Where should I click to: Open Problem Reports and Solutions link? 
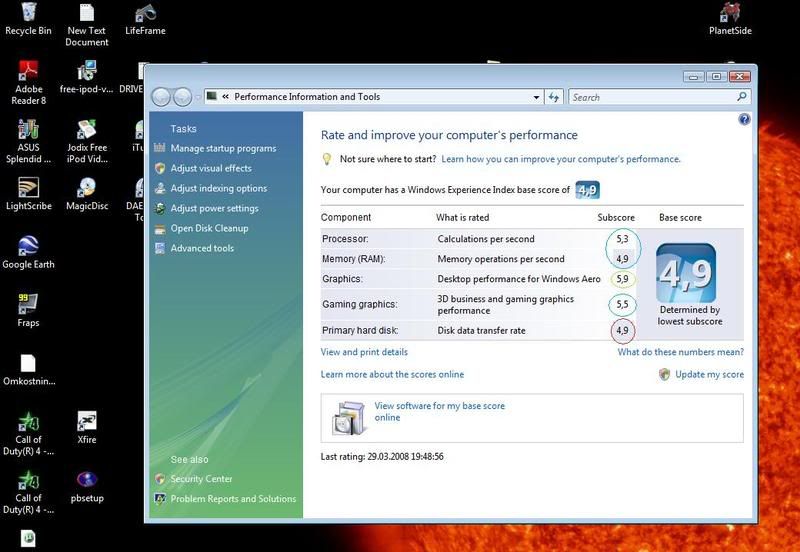pyautogui.click(x=233, y=499)
